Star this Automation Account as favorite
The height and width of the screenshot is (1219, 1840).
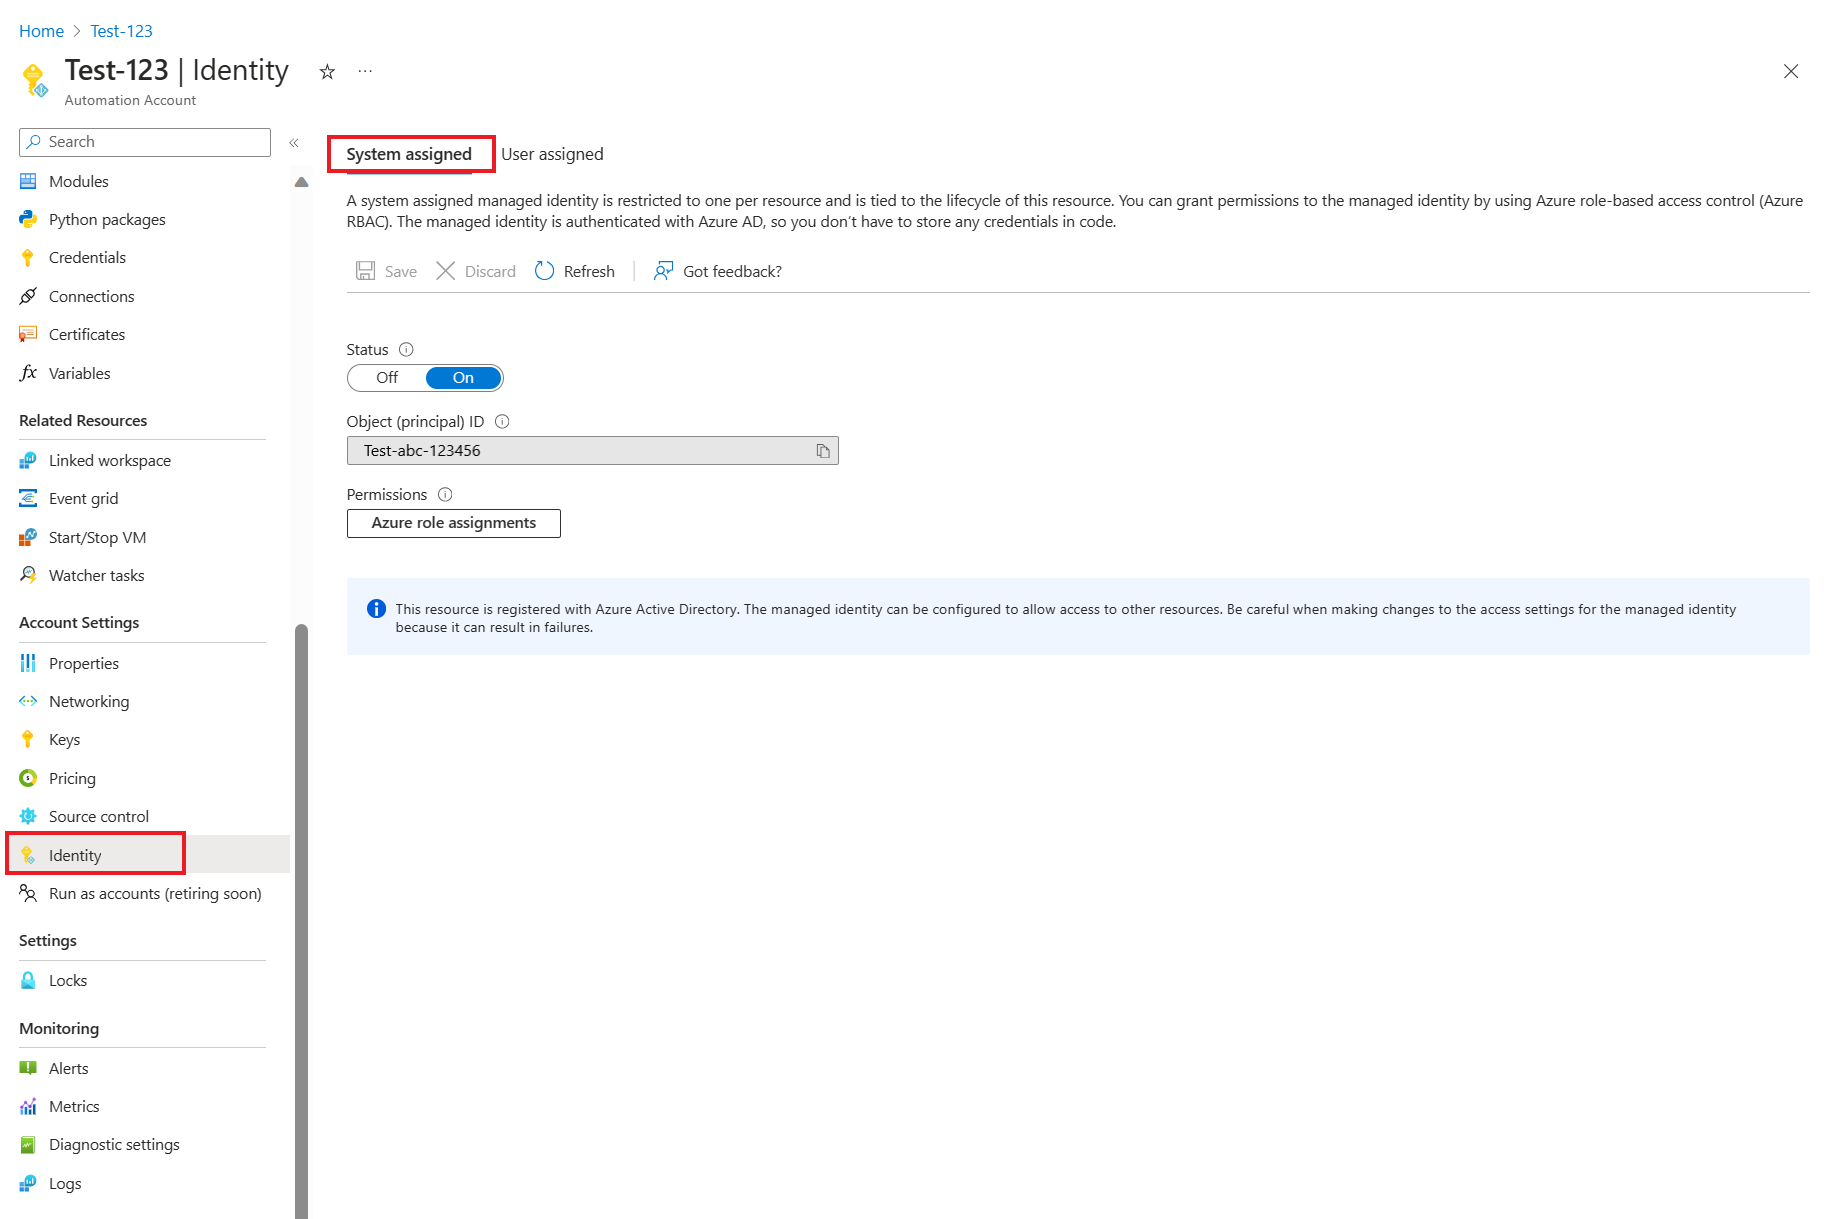(x=327, y=71)
